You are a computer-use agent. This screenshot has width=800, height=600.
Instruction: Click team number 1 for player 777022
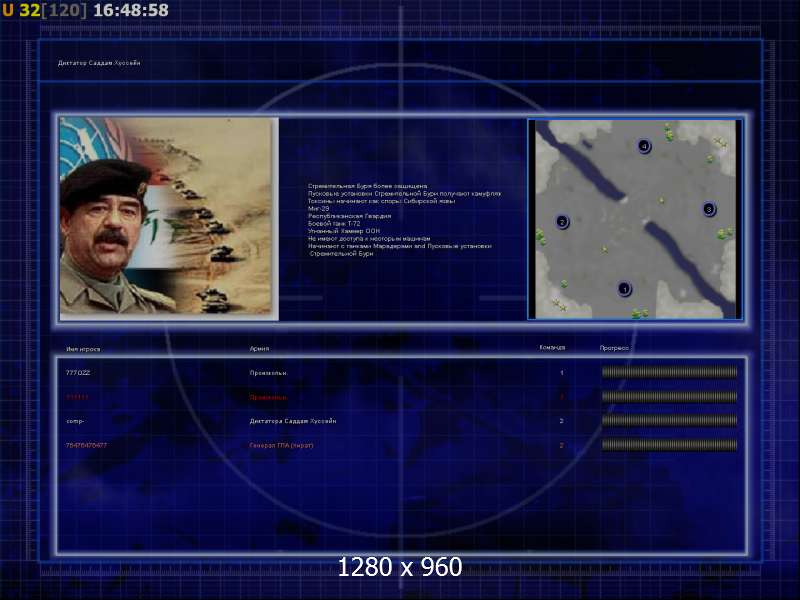tap(562, 373)
